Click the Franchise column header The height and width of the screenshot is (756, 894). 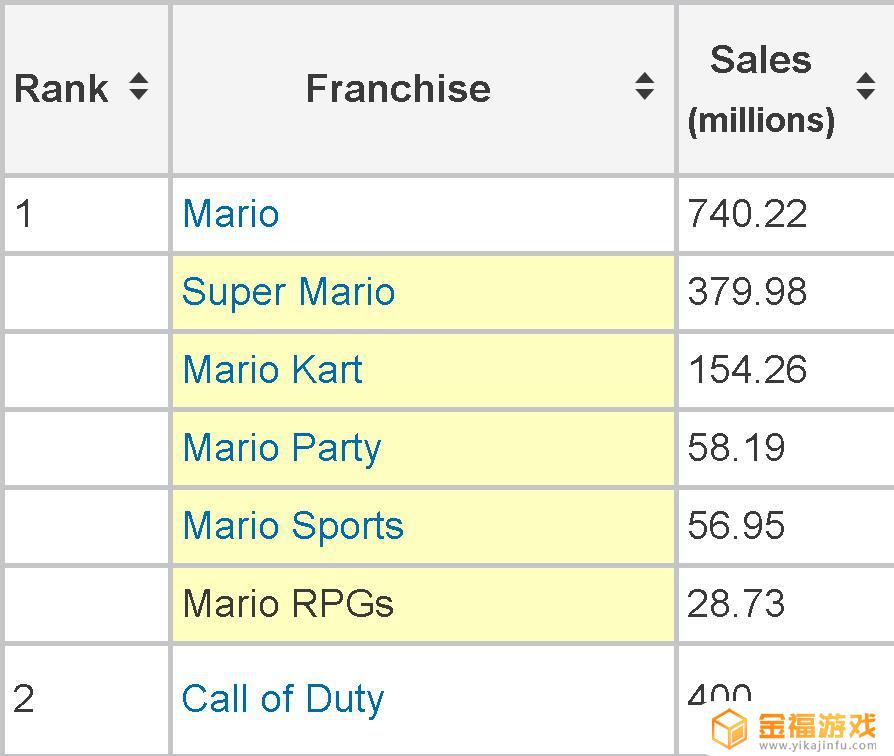pos(424,89)
